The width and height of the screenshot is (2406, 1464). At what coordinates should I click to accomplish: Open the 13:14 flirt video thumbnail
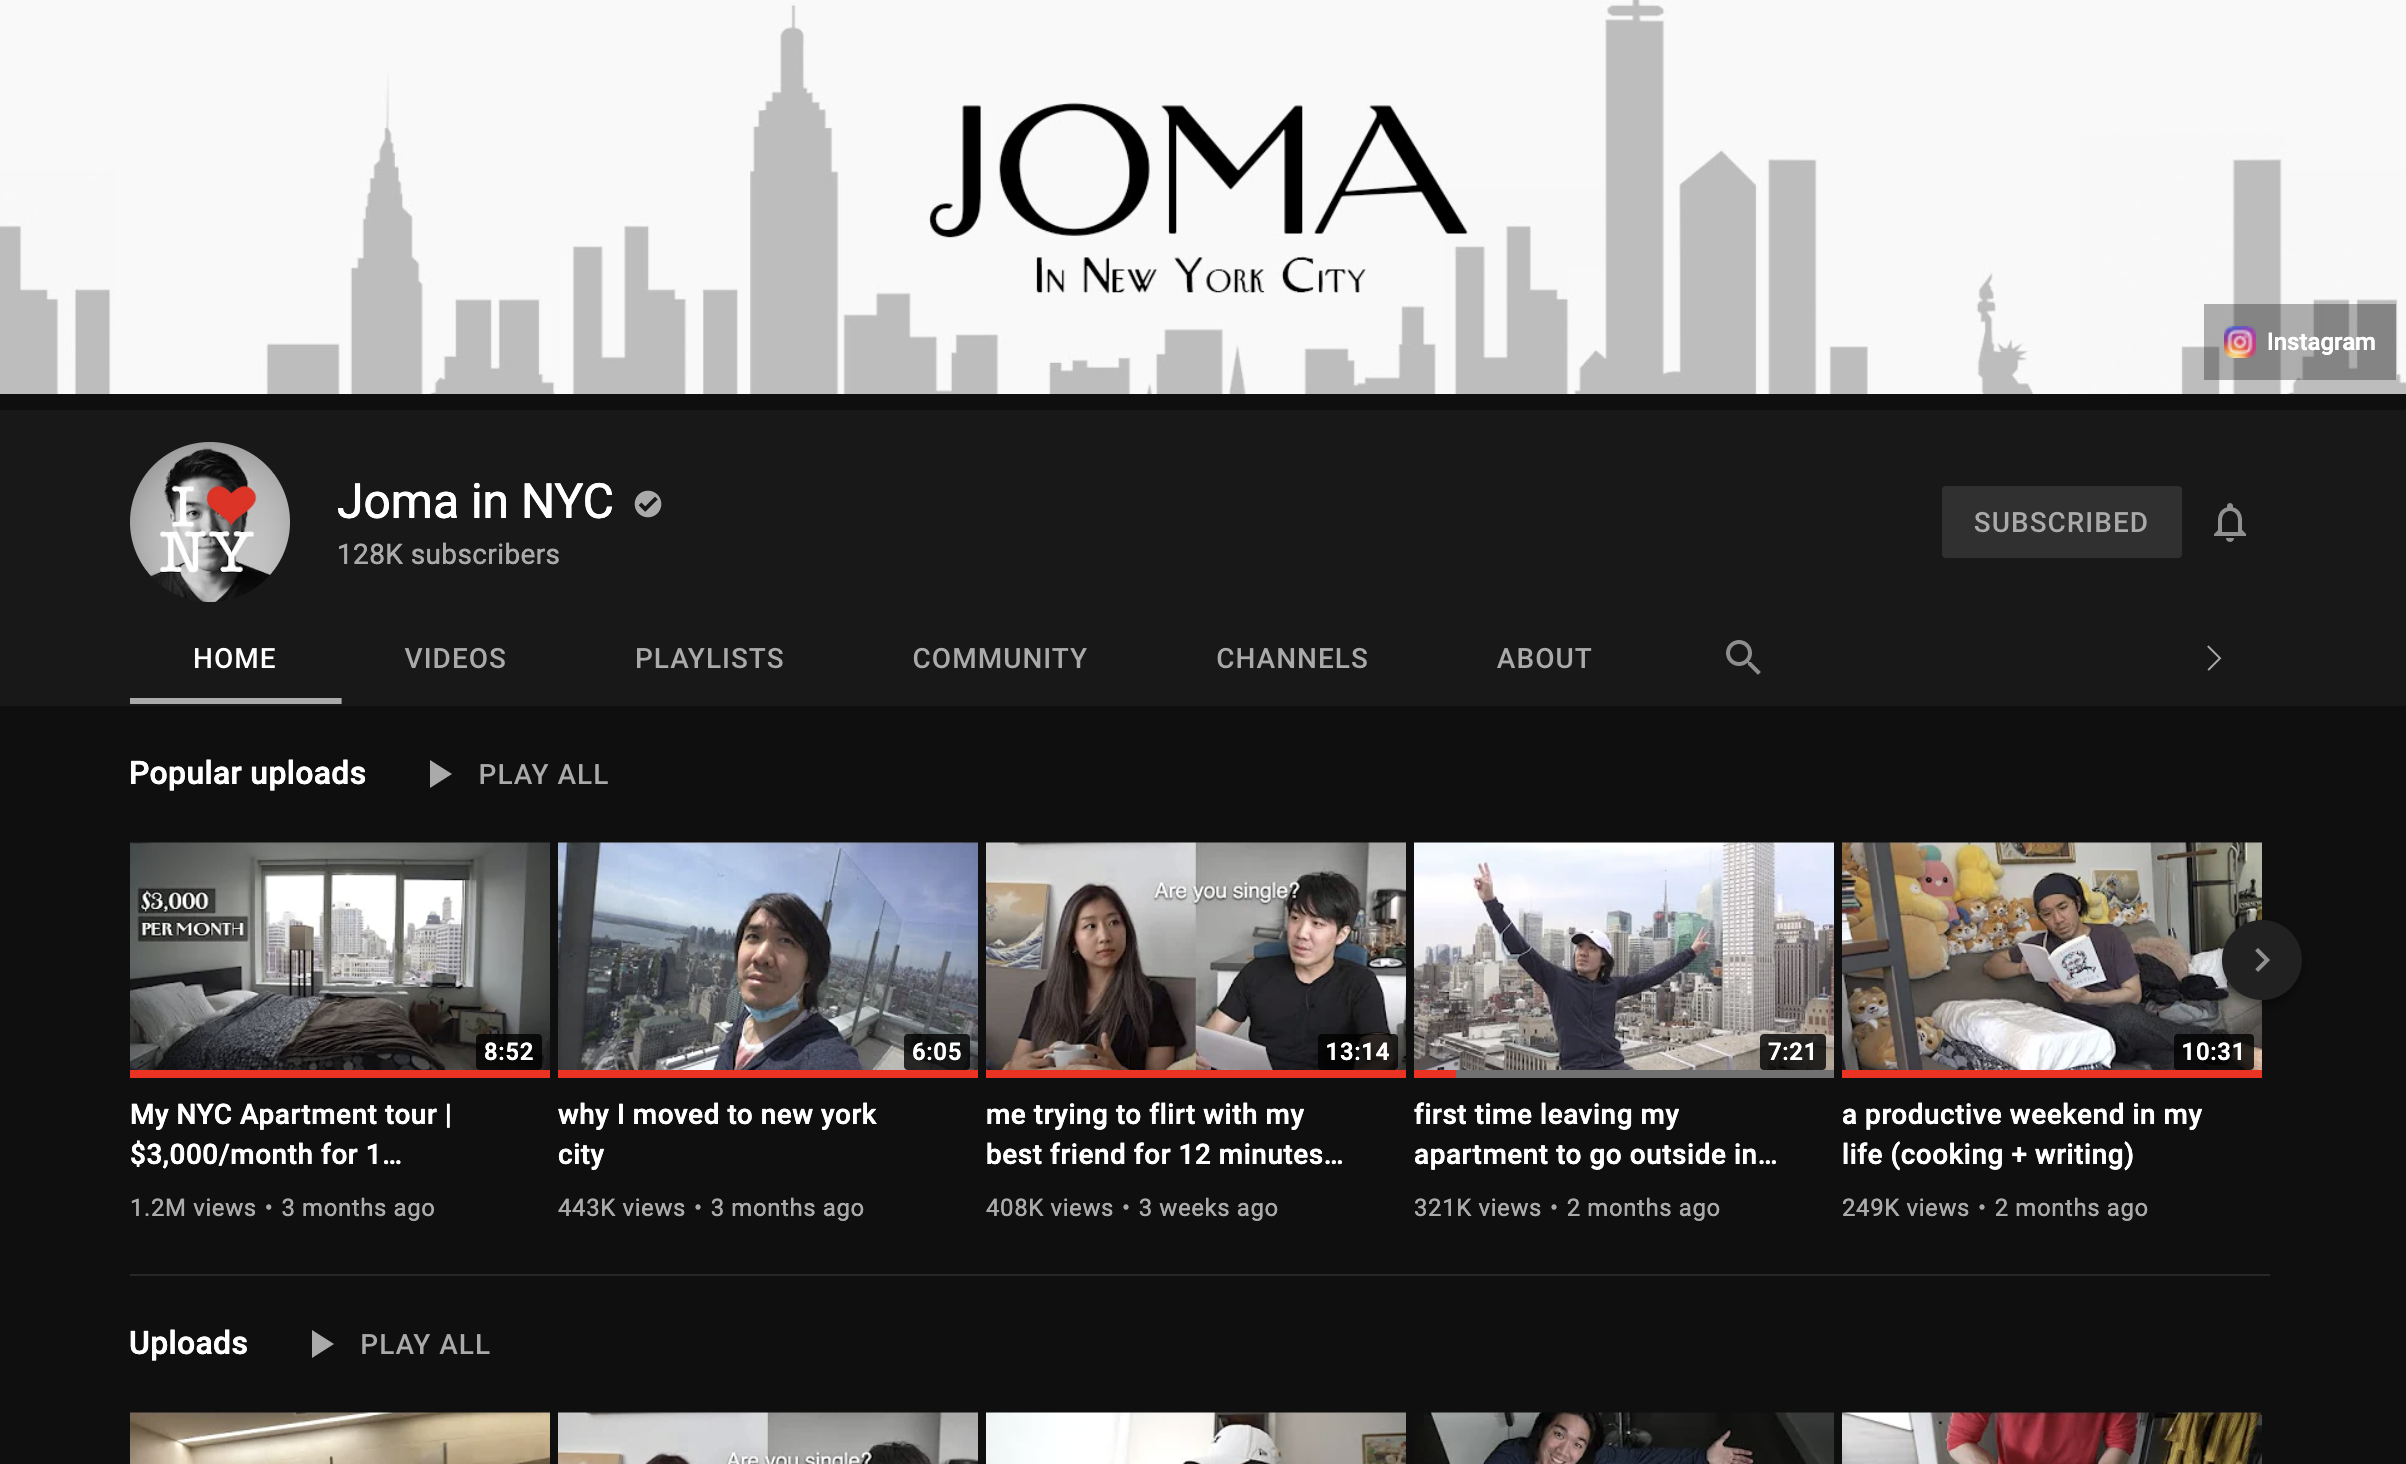point(1195,958)
